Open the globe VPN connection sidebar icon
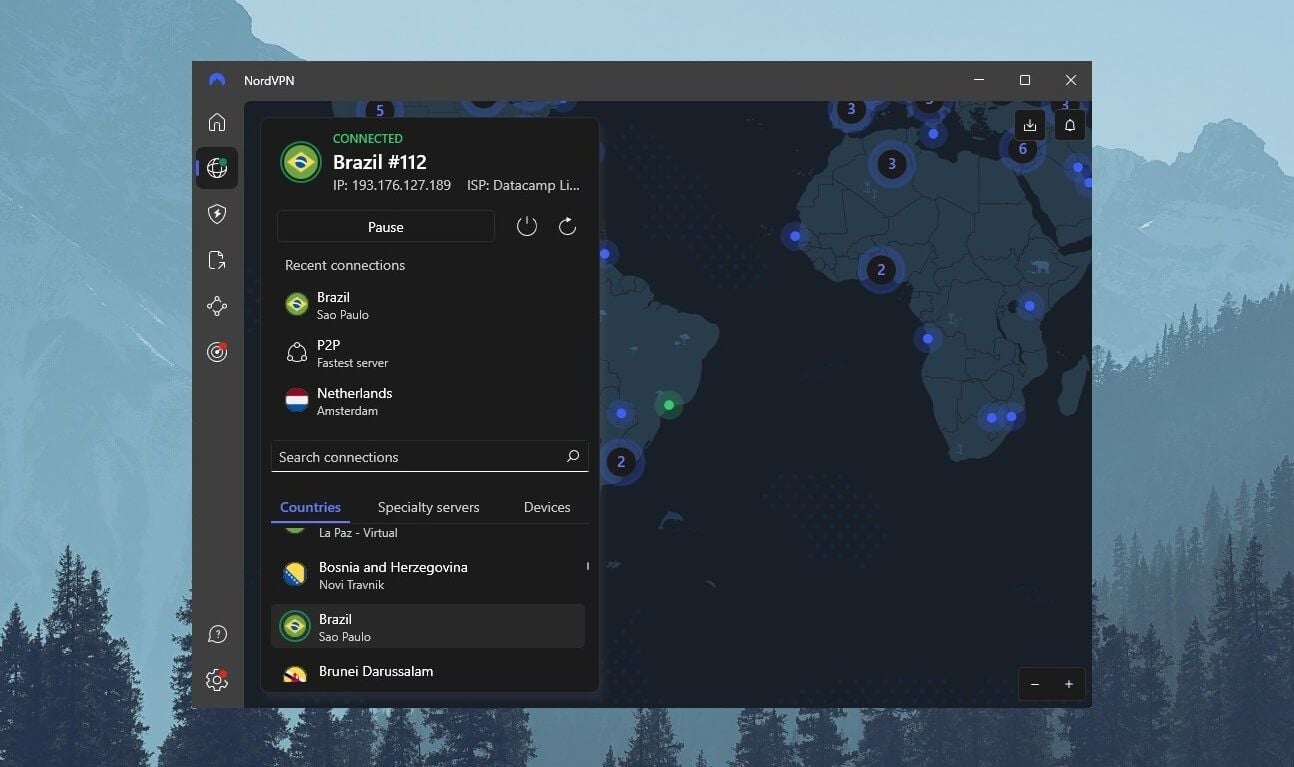This screenshot has width=1294, height=767. pyautogui.click(x=217, y=168)
